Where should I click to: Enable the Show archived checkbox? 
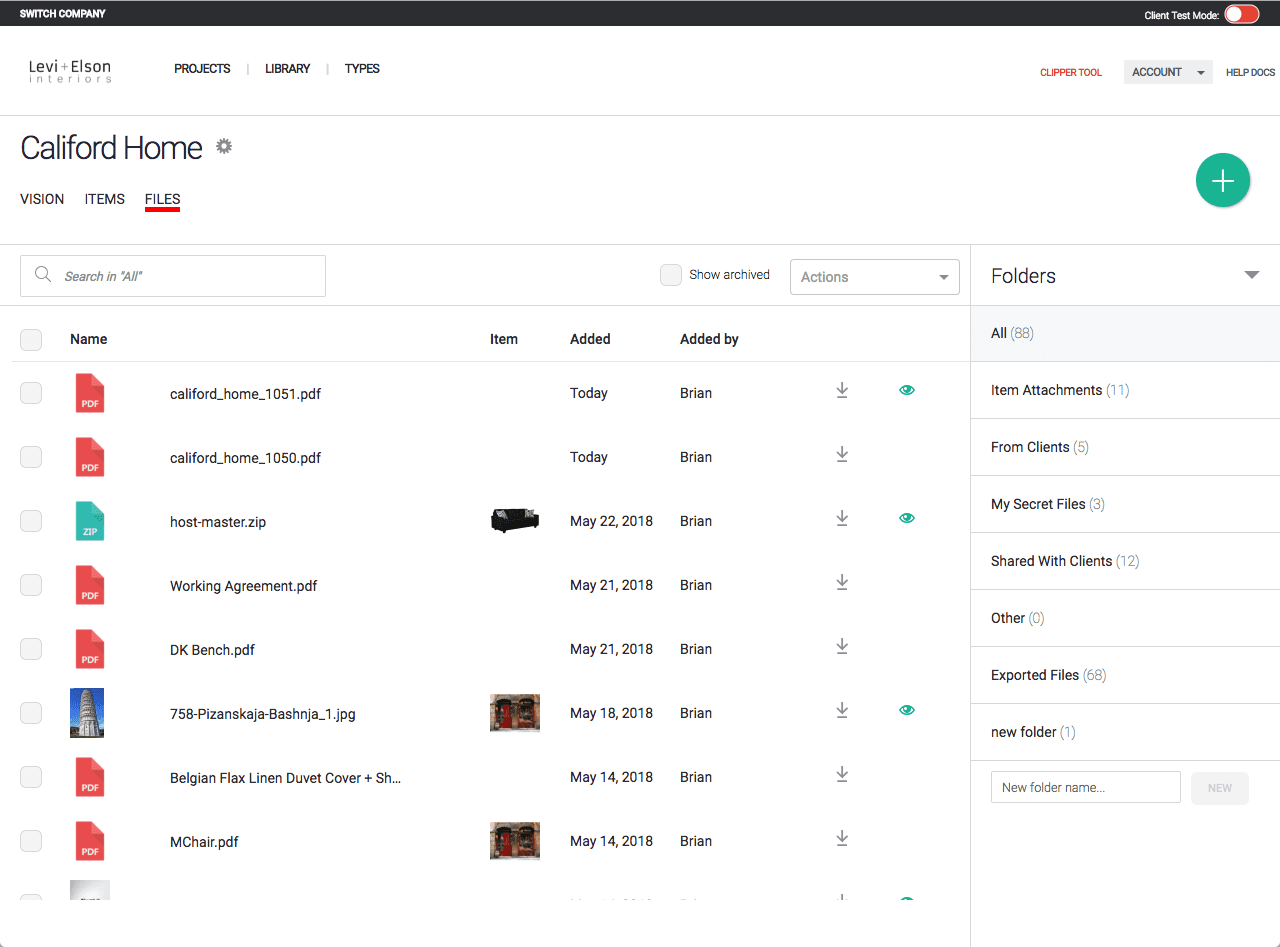pos(671,275)
